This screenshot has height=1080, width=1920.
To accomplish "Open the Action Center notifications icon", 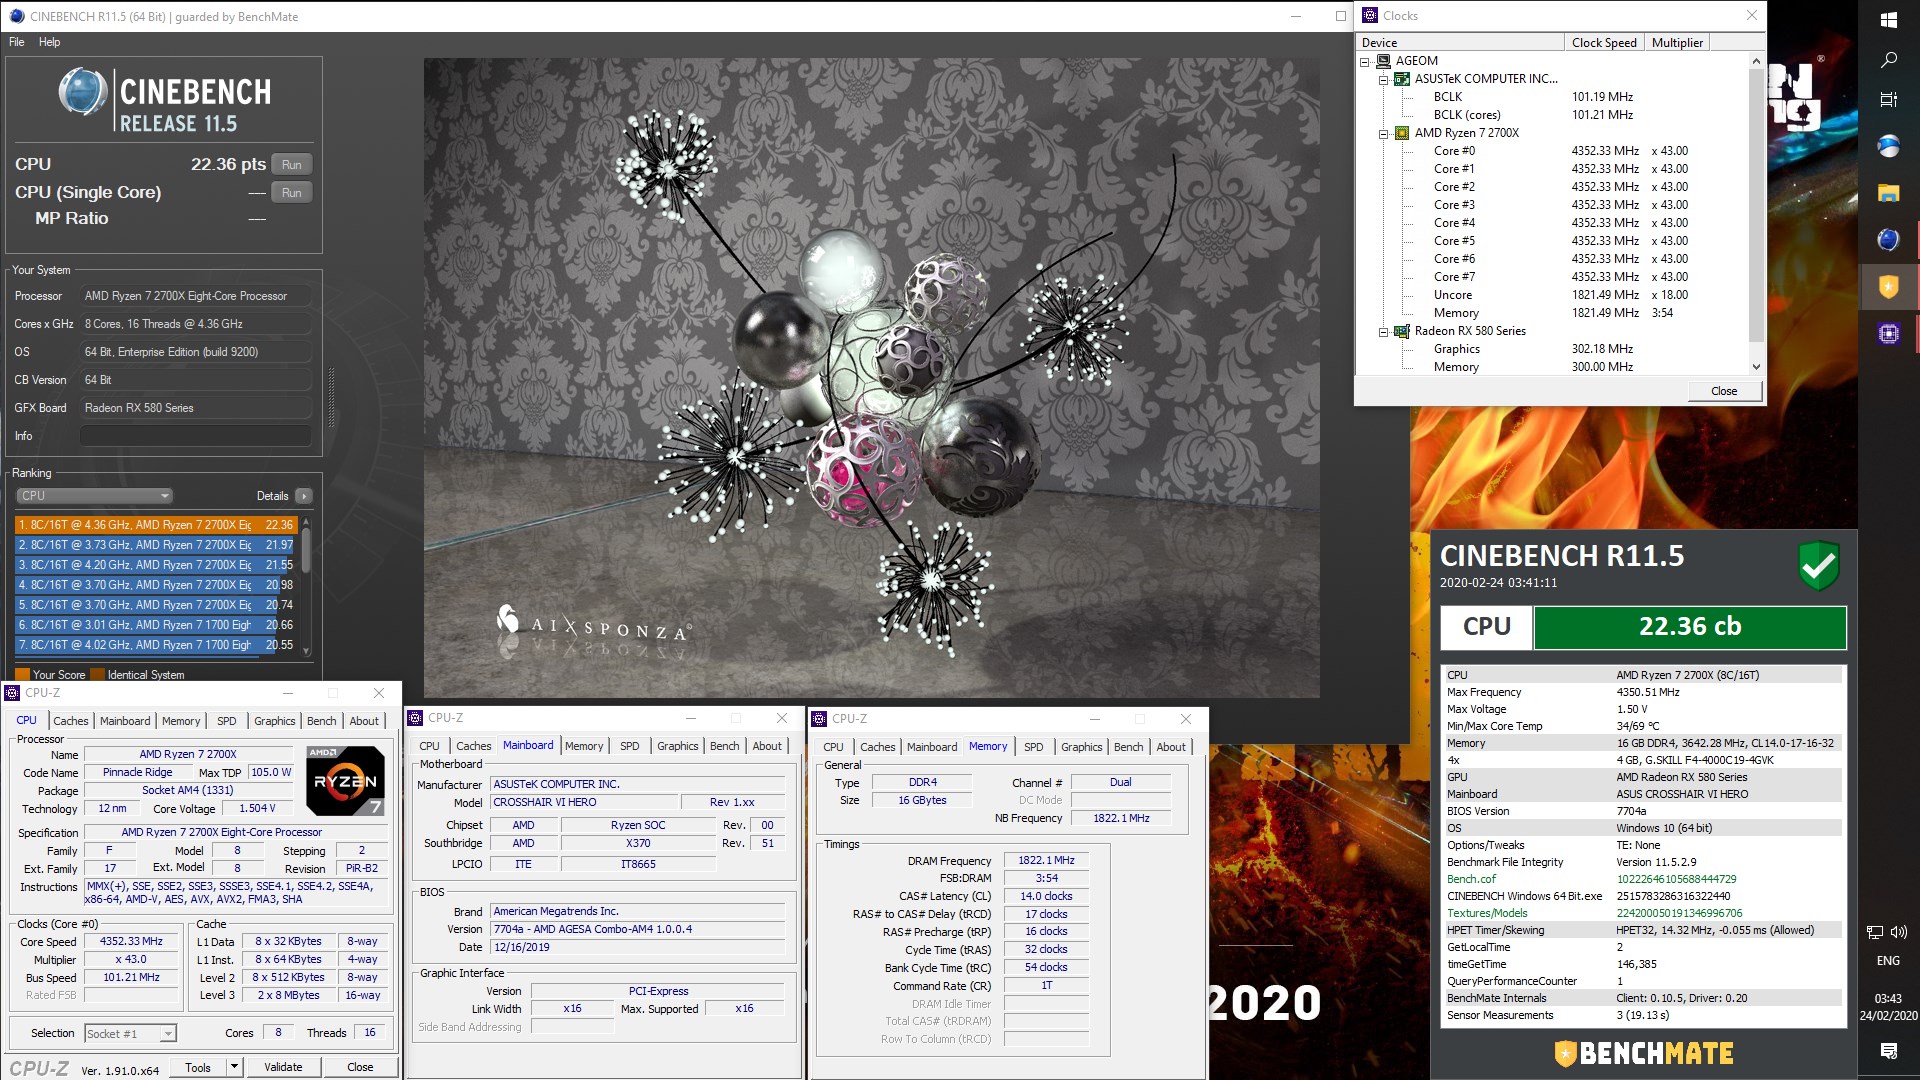I will 1888,1051.
